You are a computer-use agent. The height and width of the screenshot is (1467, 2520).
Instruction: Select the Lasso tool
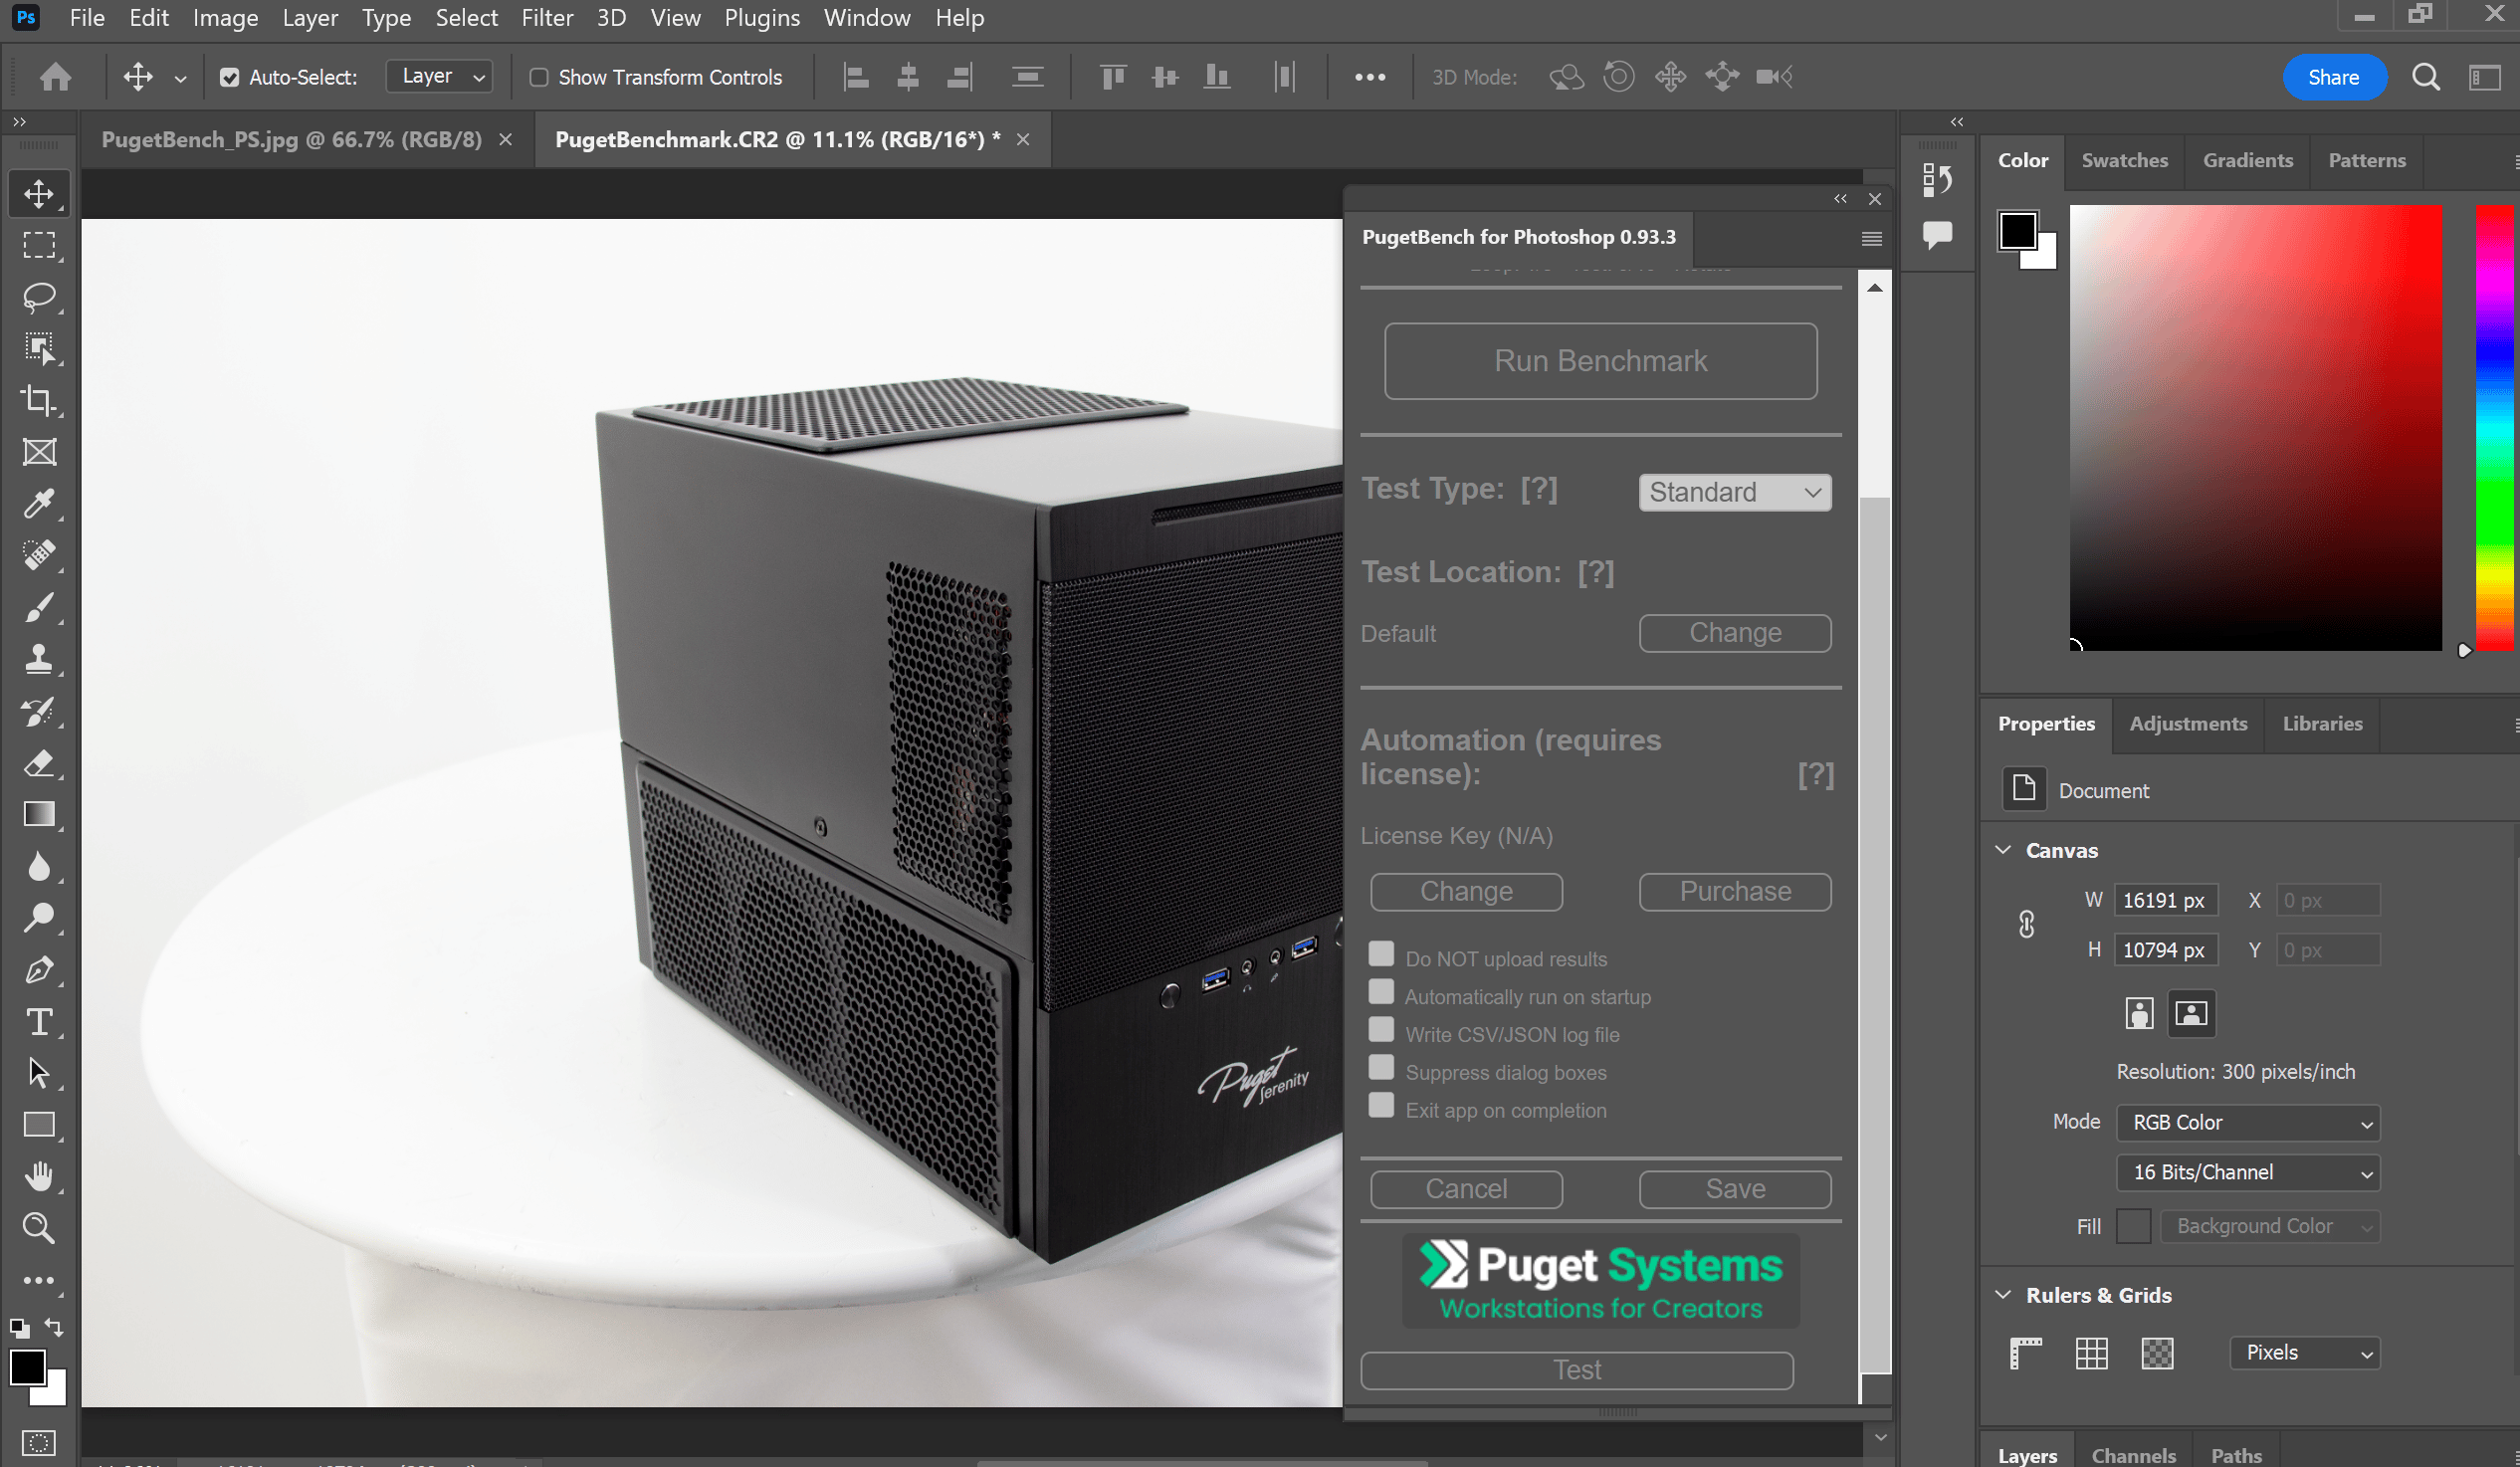[39, 297]
